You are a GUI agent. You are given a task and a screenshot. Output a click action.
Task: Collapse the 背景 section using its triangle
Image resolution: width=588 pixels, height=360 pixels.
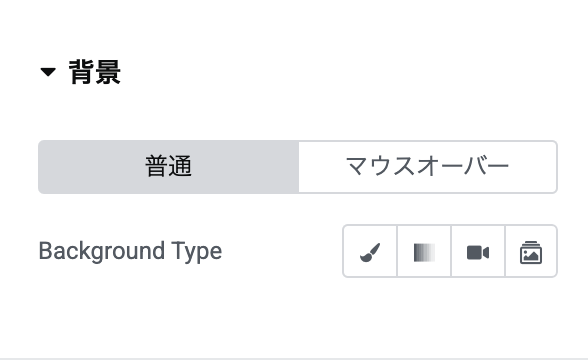tap(48, 72)
